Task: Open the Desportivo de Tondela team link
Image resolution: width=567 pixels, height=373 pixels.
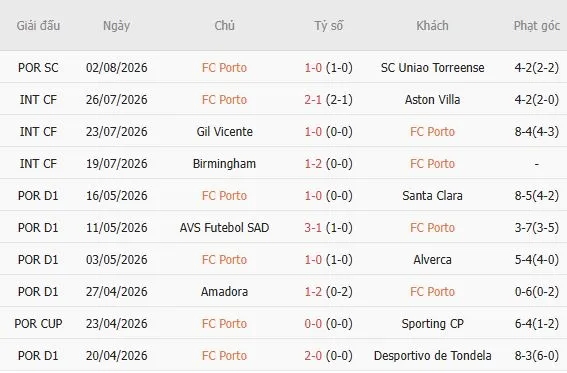Action: point(432,355)
